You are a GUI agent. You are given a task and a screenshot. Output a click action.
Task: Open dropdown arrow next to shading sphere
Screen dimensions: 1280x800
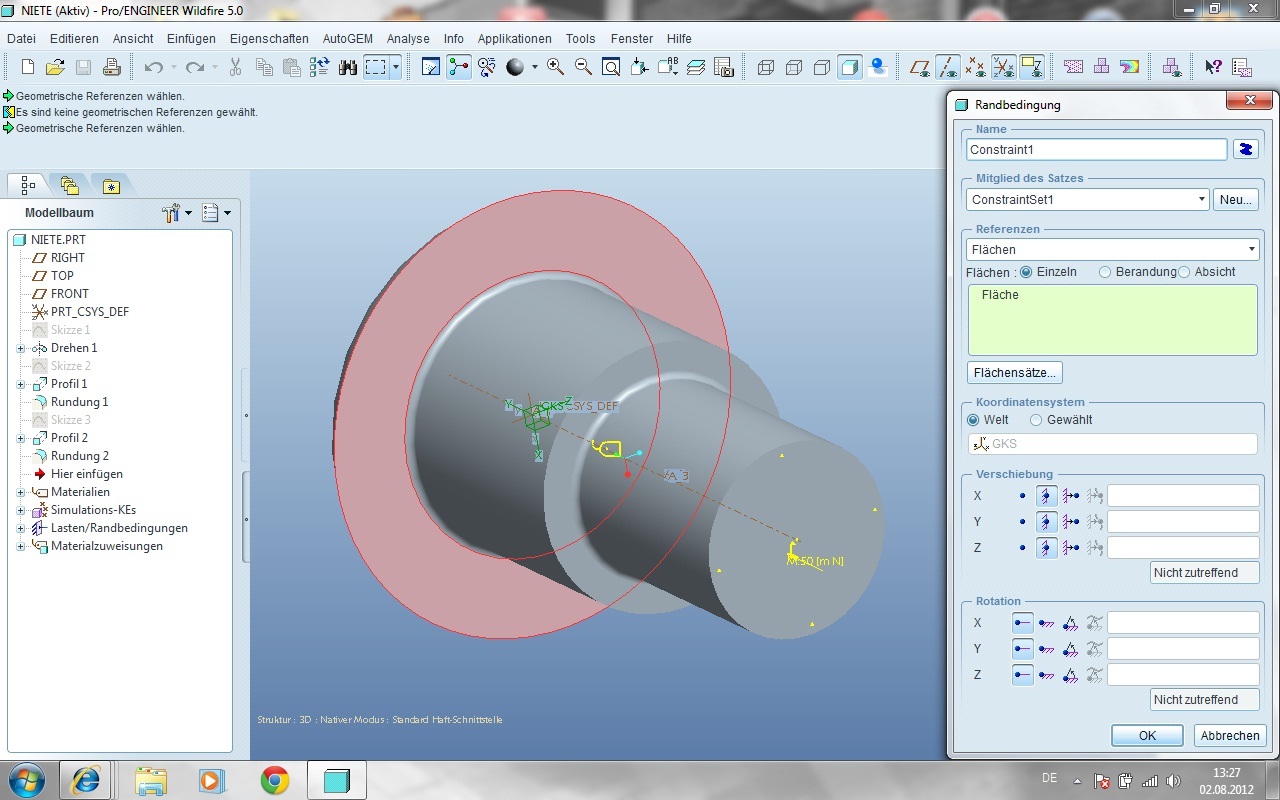point(534,67)
